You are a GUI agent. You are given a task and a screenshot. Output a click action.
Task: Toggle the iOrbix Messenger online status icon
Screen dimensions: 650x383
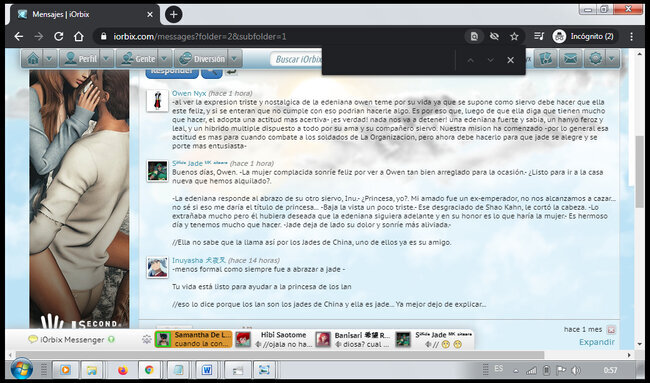pyautogui.click(x=111, y=339)
